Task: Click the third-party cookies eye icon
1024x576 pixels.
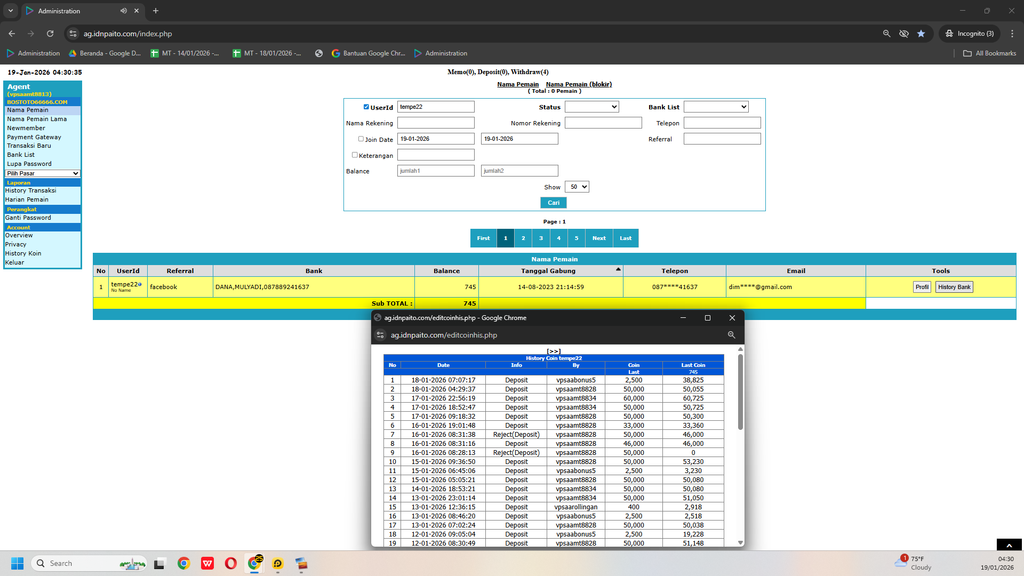Action: click(x=904, y=33)
